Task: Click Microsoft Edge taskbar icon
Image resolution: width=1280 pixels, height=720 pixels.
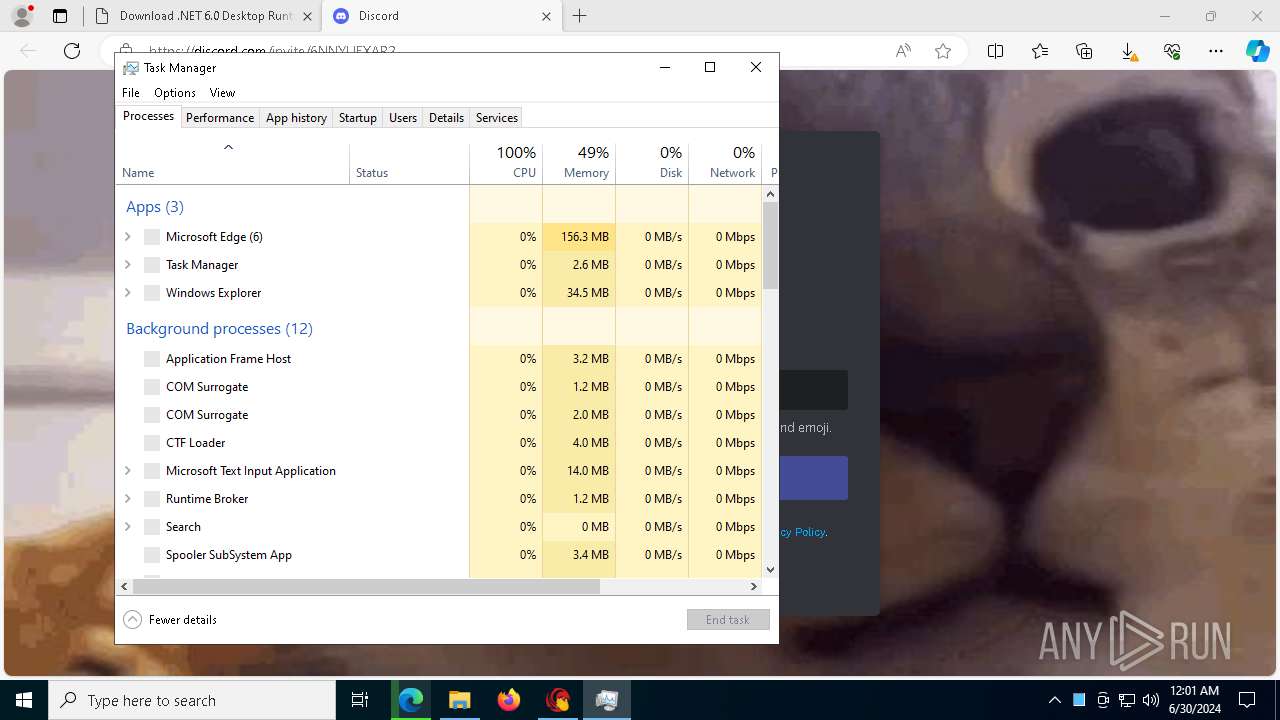Action: tap(411, 700)
